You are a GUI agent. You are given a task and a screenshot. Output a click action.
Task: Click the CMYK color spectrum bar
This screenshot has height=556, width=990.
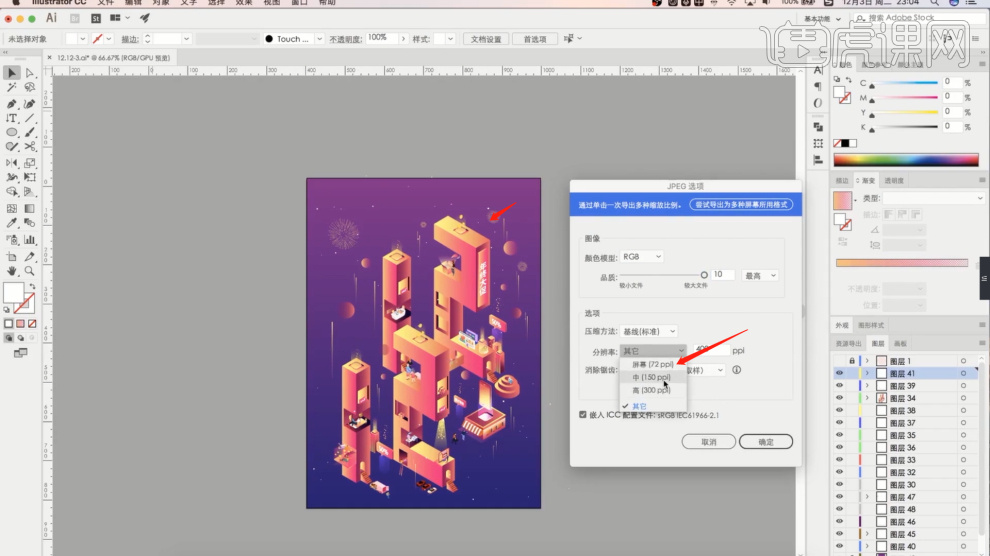tap(905, 160)
